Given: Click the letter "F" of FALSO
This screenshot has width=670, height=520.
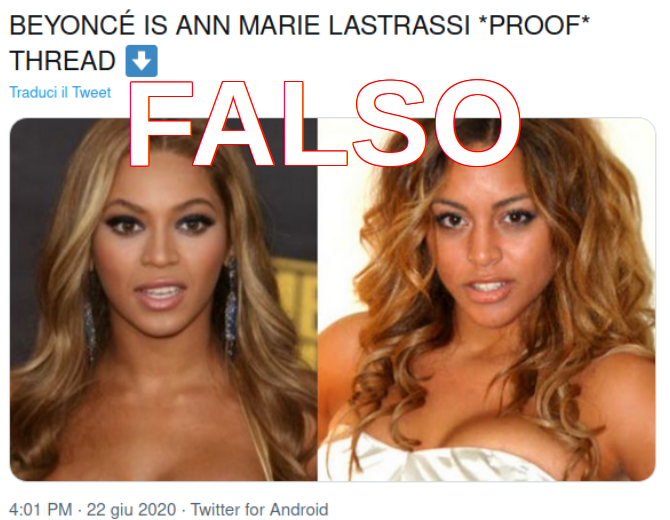Looking at the screenshot, I should (x=161, y=123).
